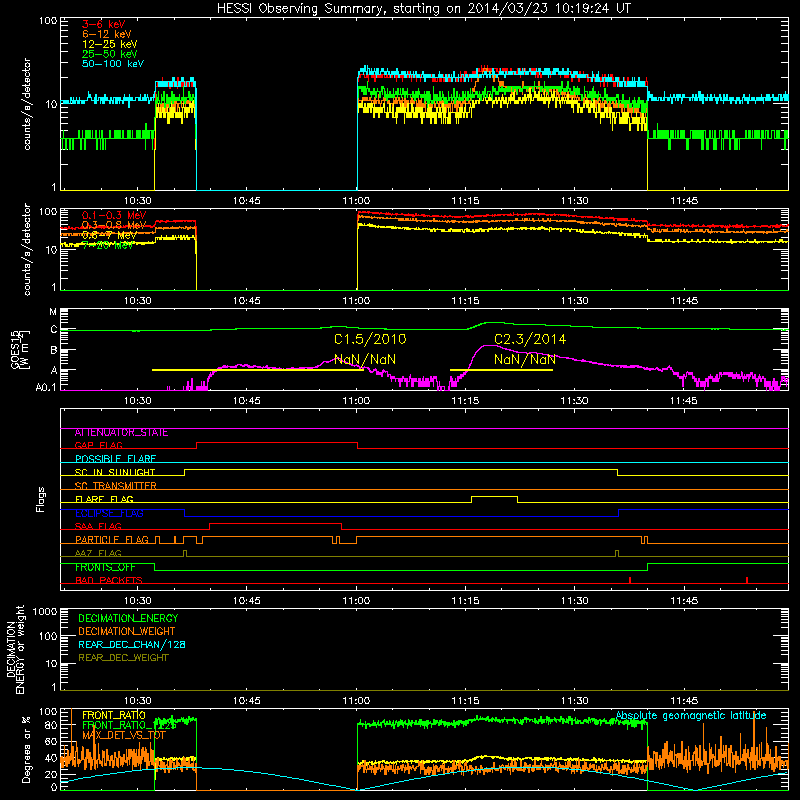Click the Absolute geomagnetic latitude label

click(691, 716)
